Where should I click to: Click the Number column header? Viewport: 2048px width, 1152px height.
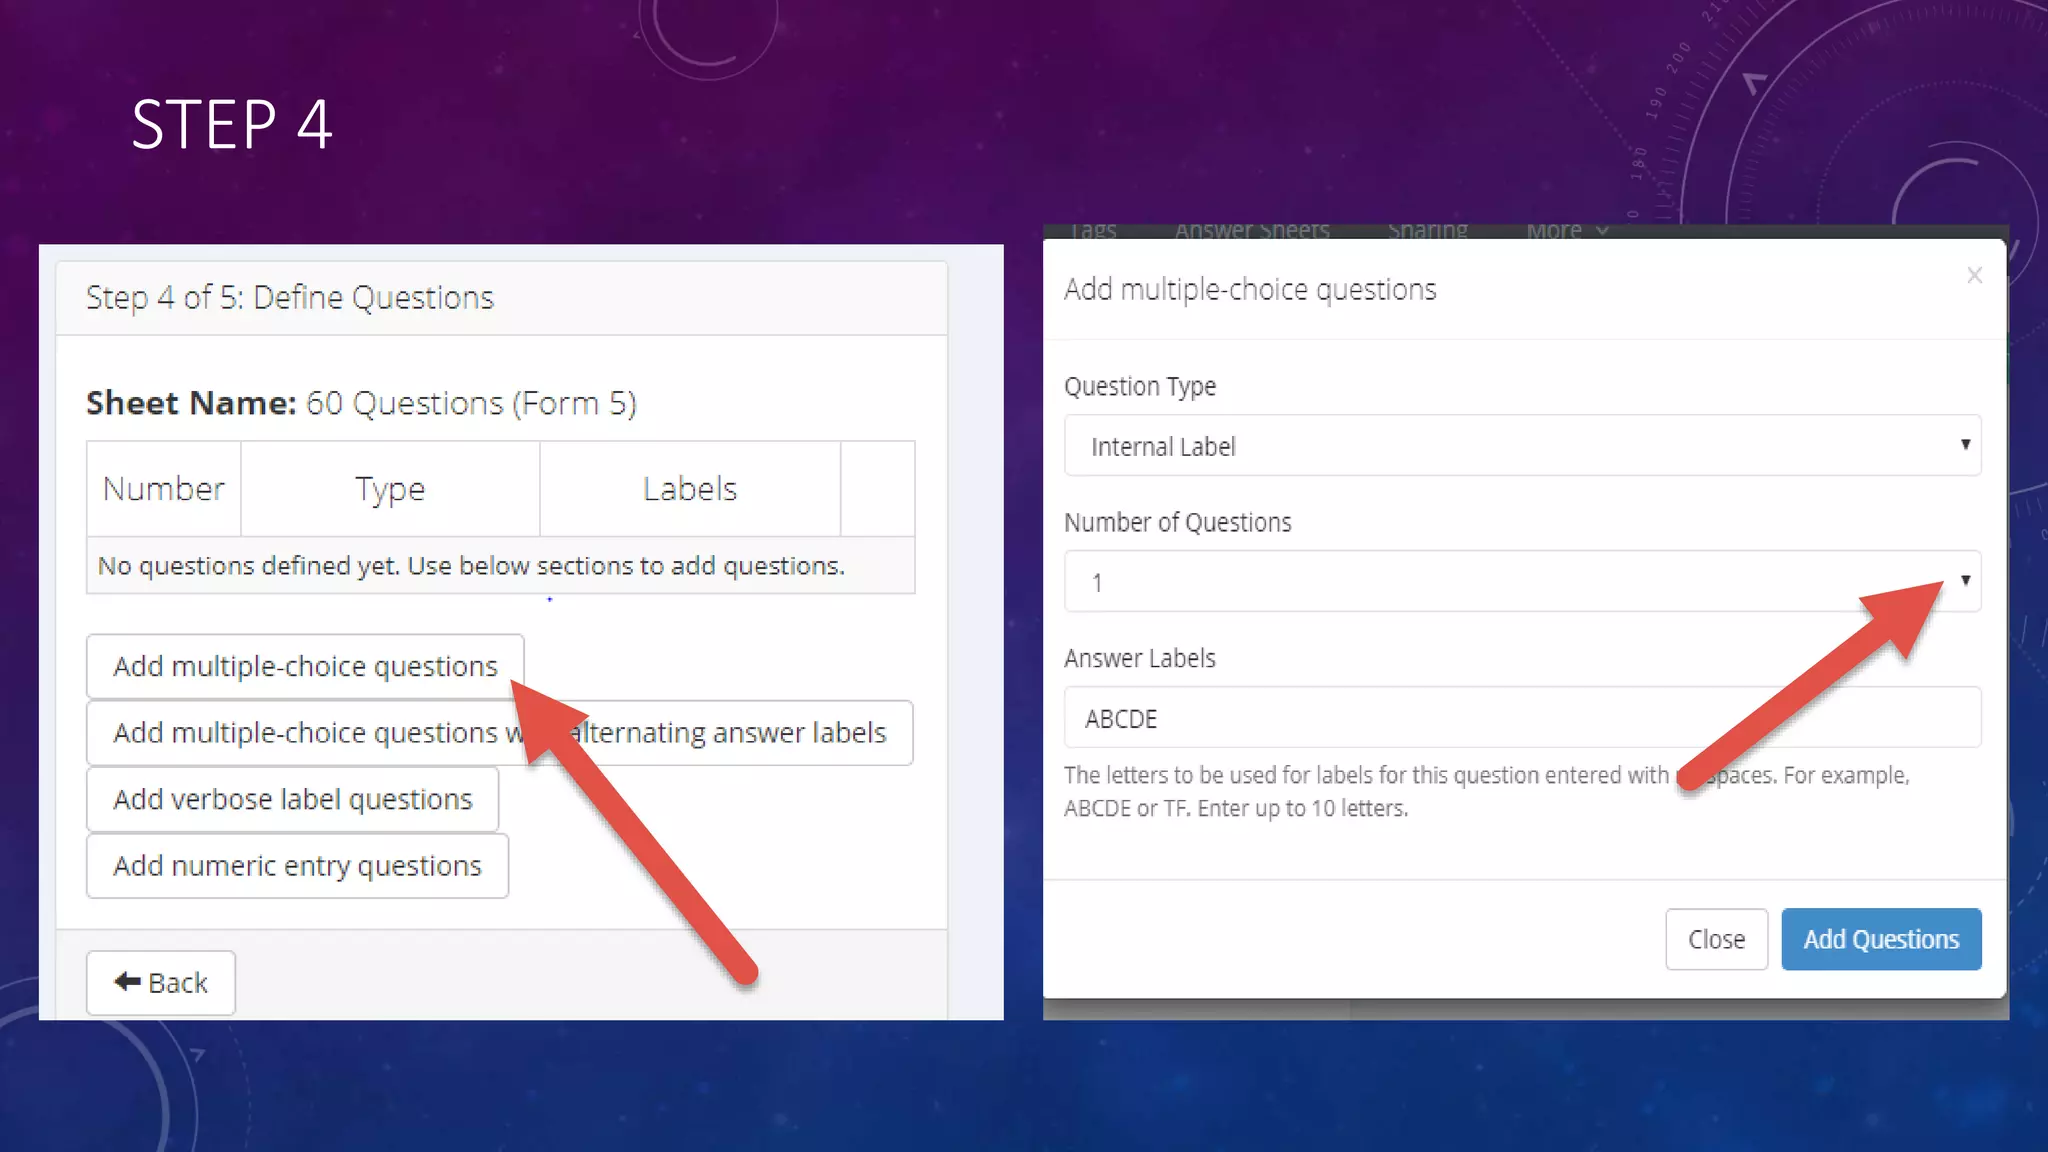point(164,489)
